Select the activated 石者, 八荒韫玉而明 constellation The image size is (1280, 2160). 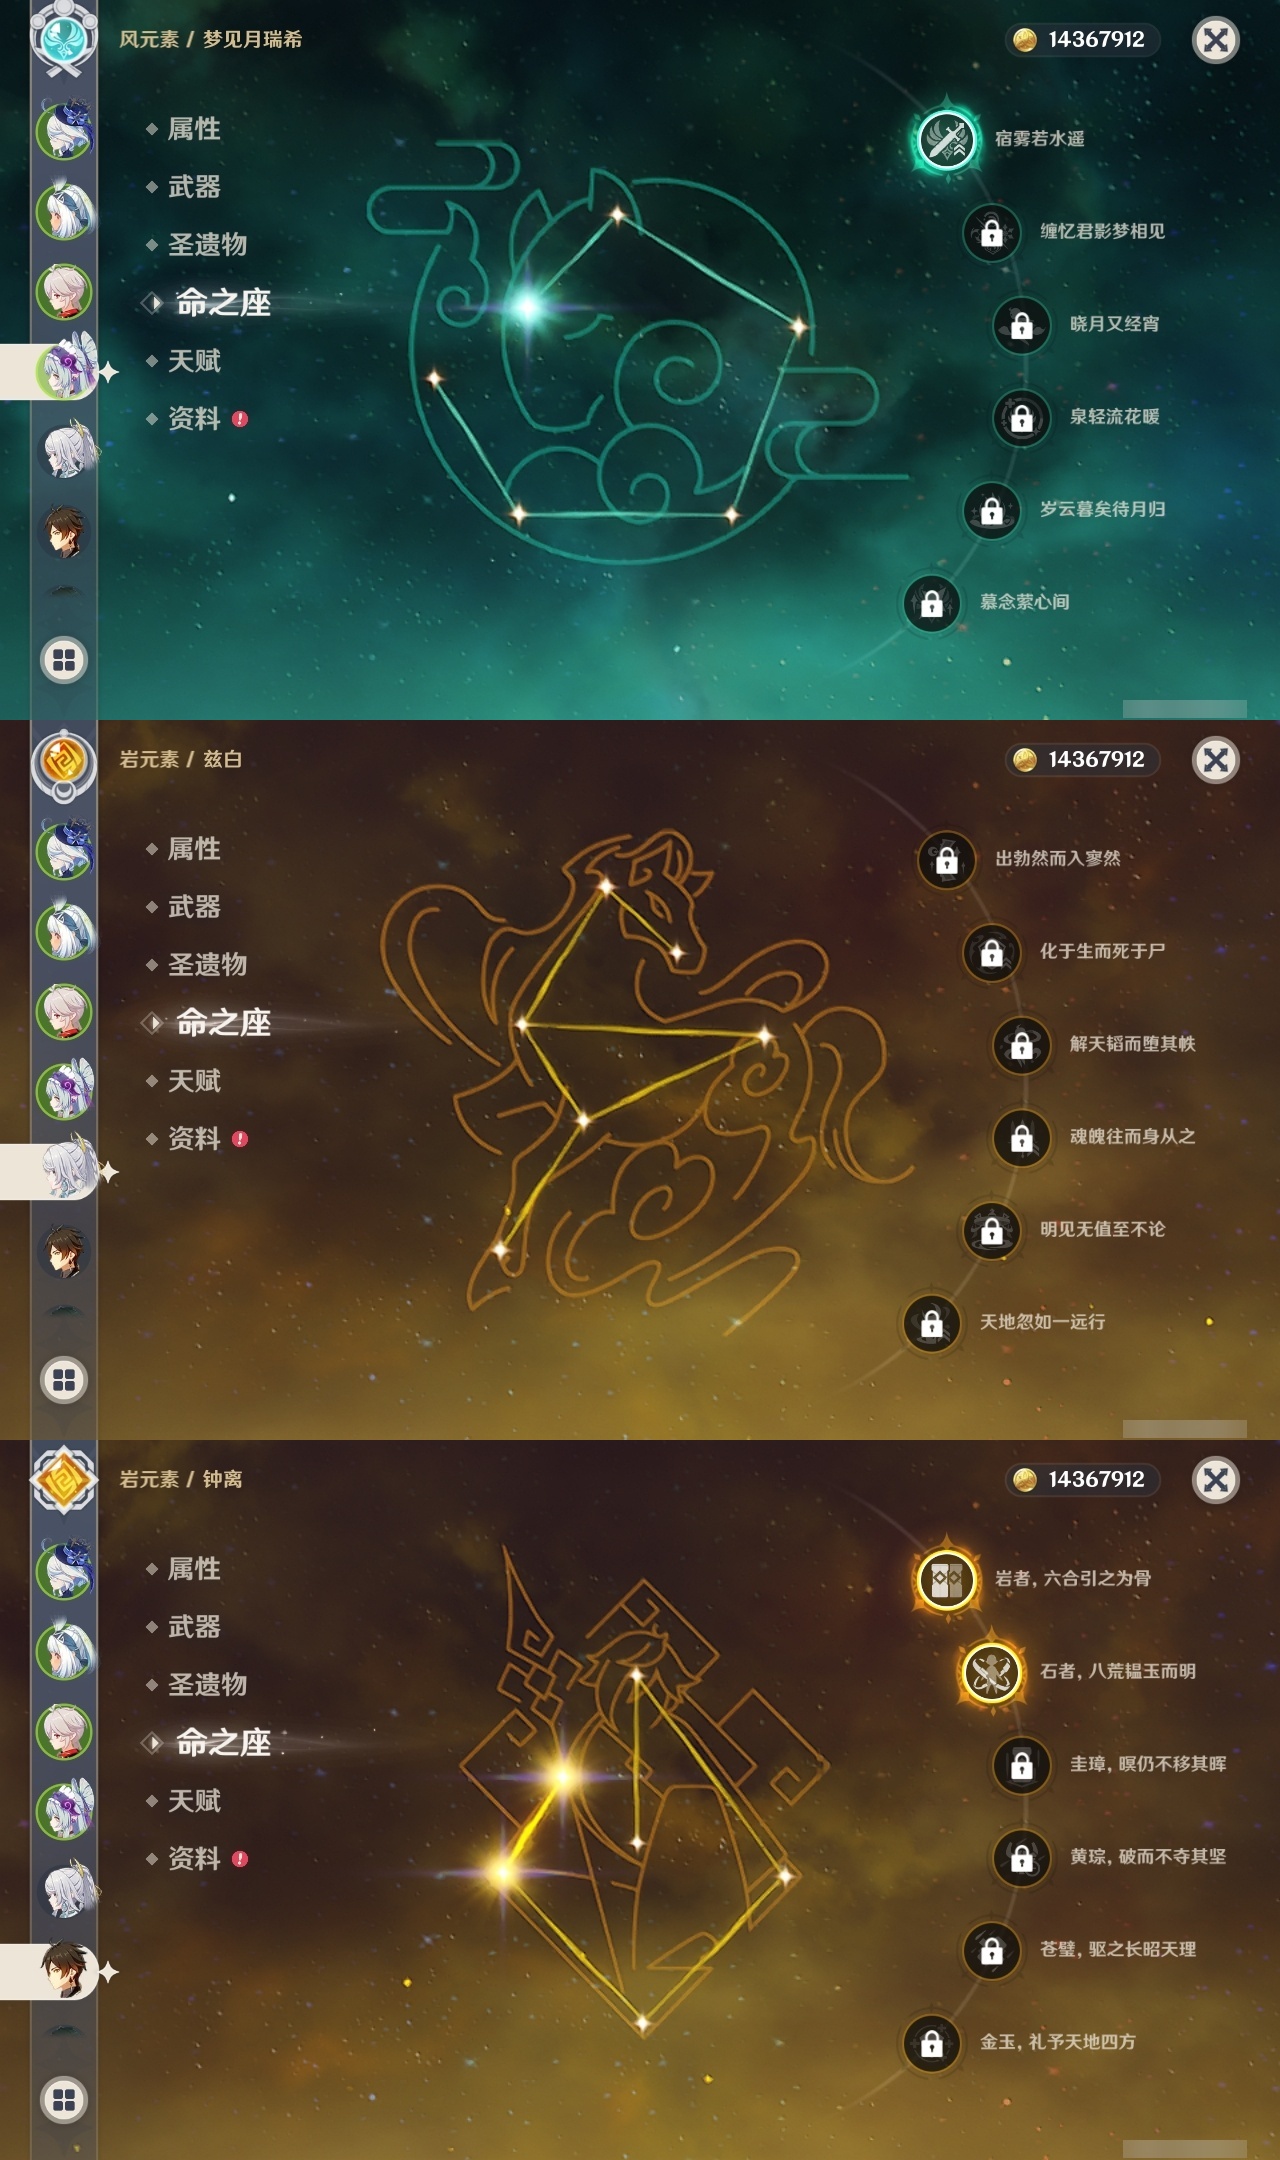pyautogui.click(x=991, y=1672)
